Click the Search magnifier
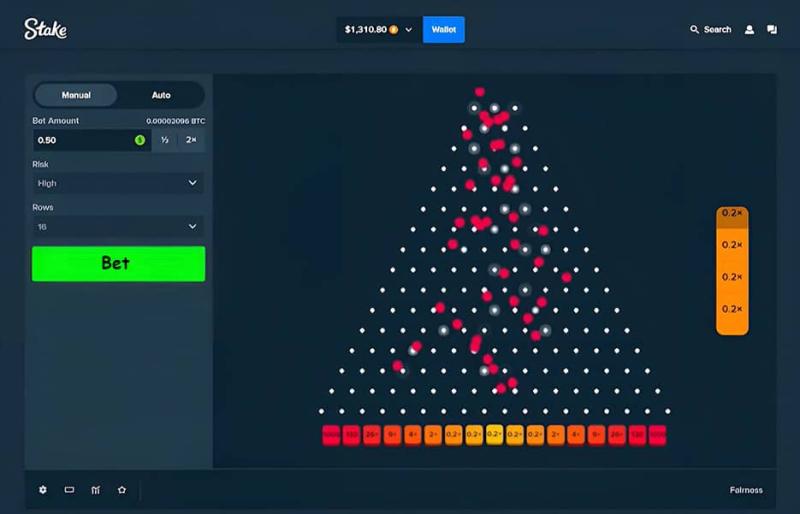Screen dimensions: 800x514 710,30
